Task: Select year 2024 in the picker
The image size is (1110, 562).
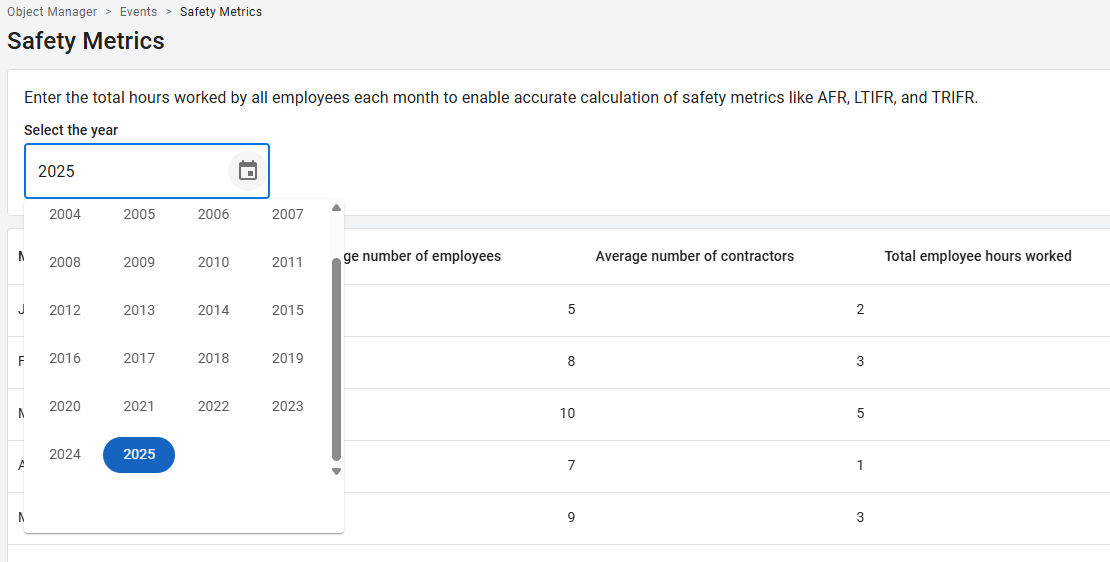Action: 65,454
